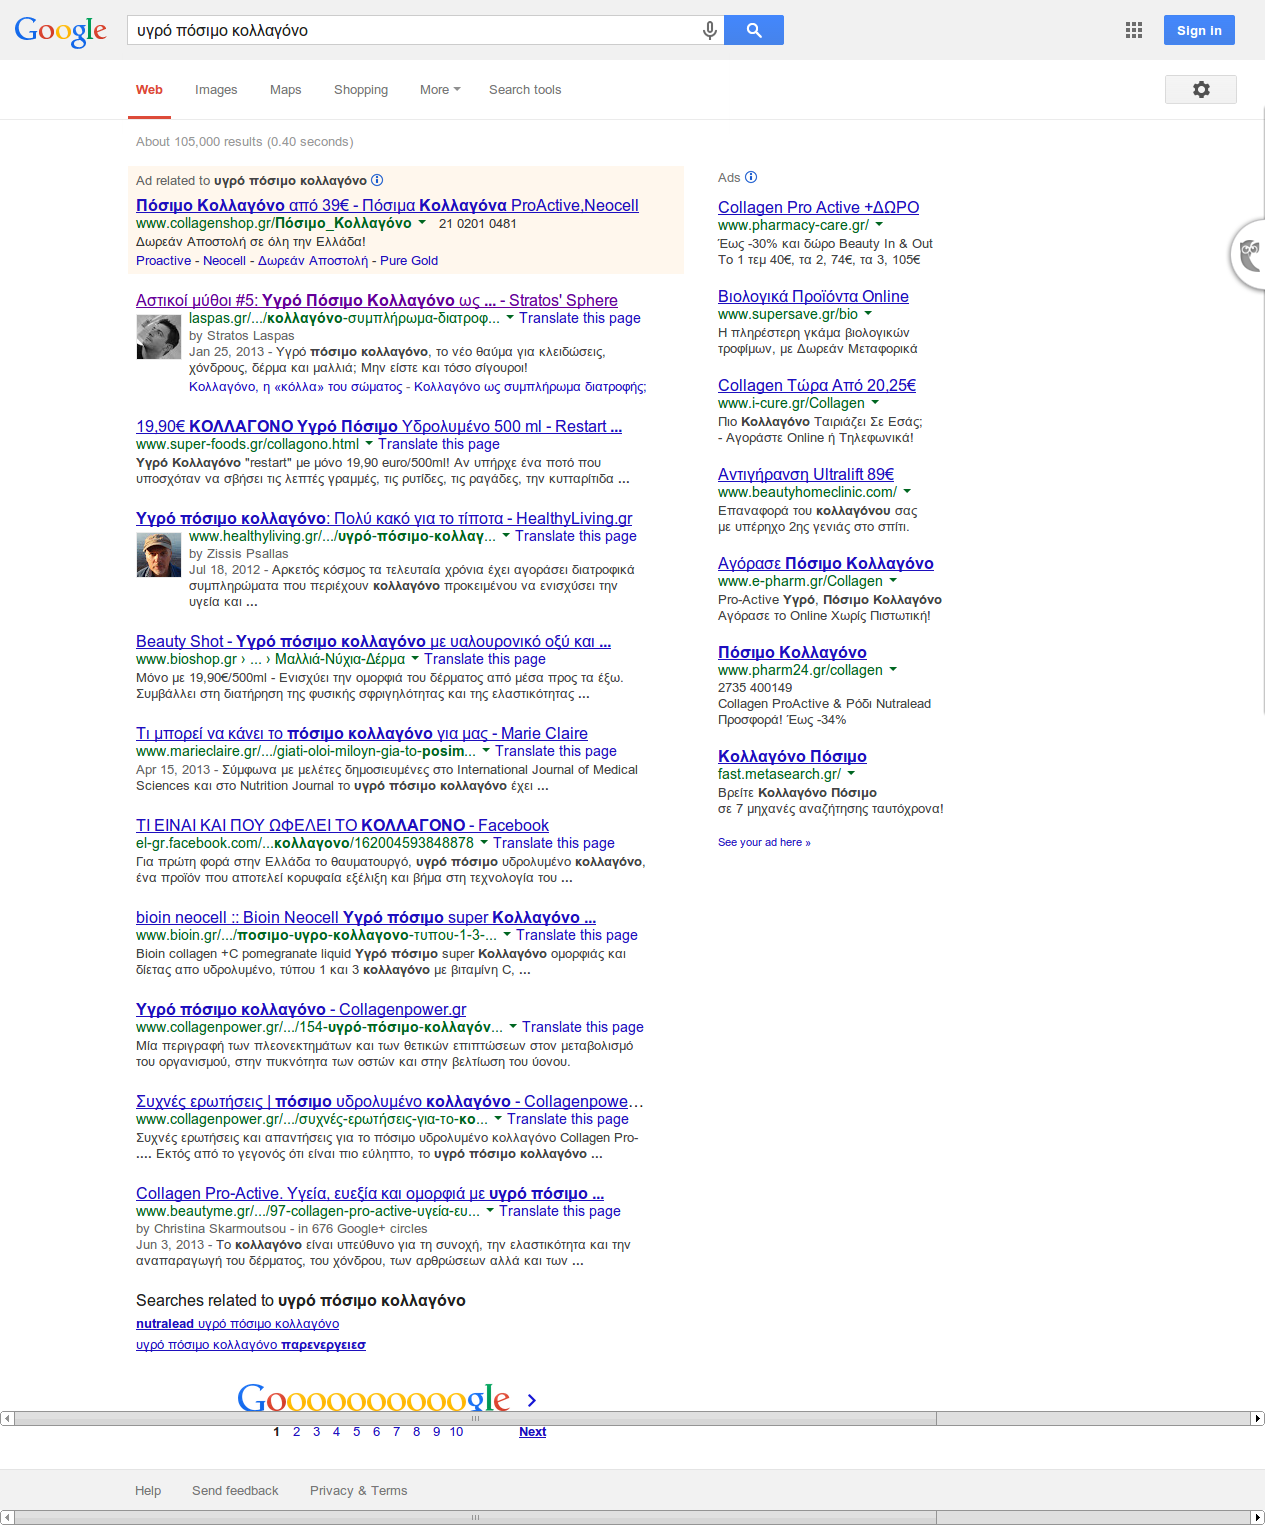Image resolution: width=1265 pixels, height=1525 pixels.
Task: Go to results page 2
Action: (296, 1431)
